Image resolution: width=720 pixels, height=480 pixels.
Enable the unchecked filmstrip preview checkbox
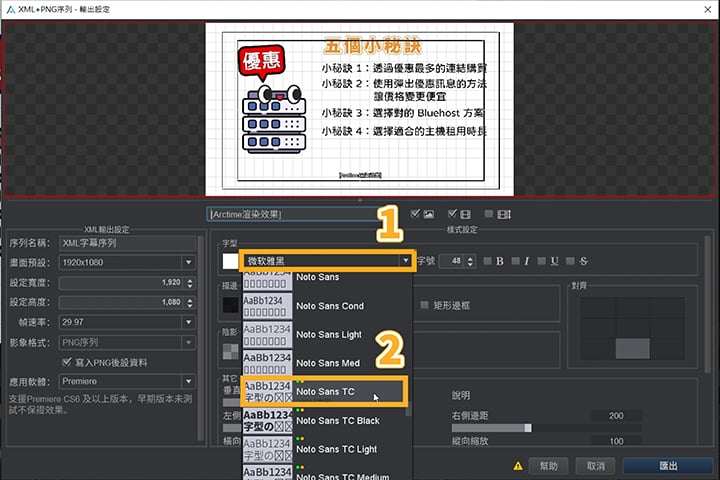pos(489,214)
